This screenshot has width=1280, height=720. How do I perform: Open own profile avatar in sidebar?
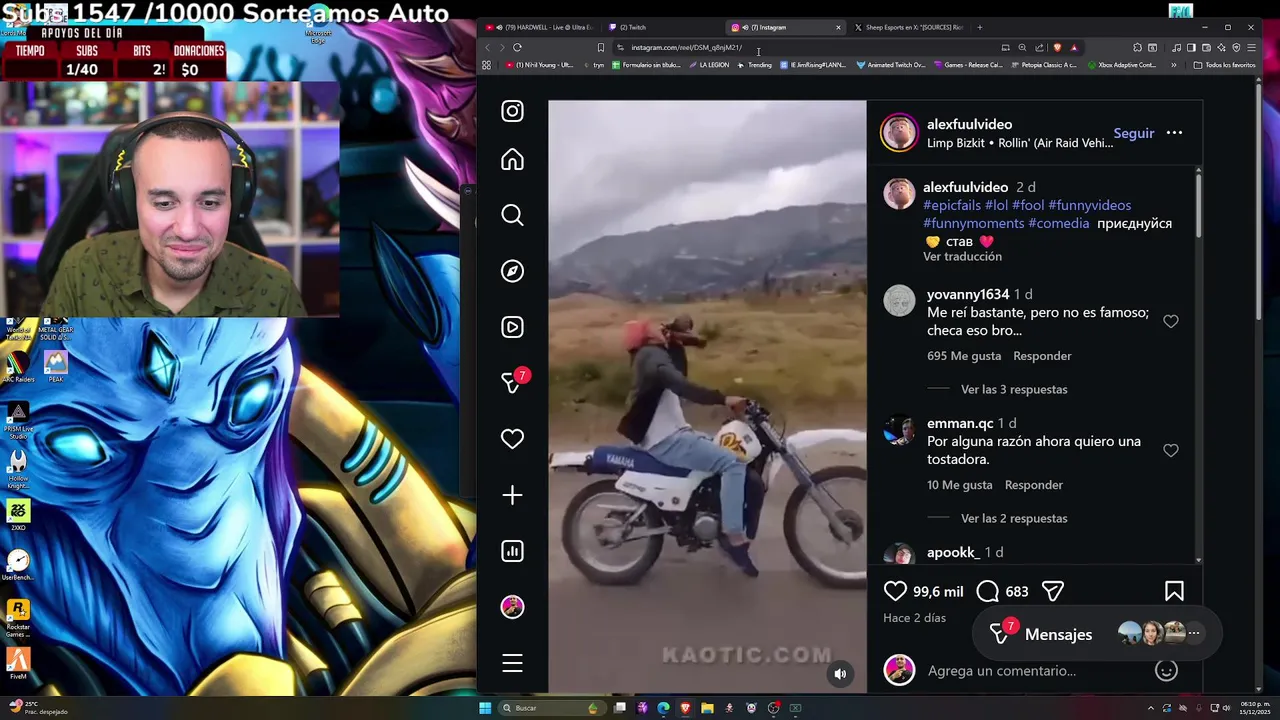pyautogui.click(x=512, y=607)
